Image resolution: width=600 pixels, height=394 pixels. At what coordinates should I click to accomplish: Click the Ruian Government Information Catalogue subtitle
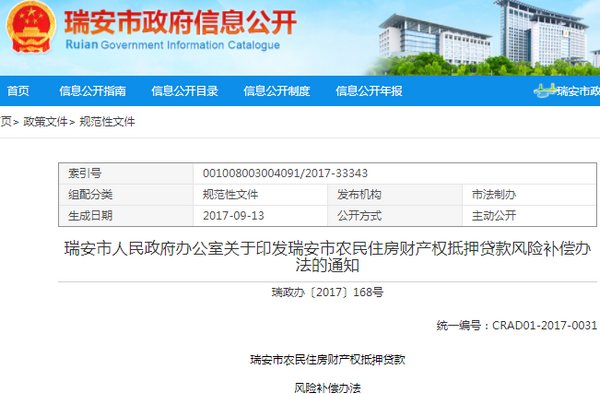[x=173, y=45]
